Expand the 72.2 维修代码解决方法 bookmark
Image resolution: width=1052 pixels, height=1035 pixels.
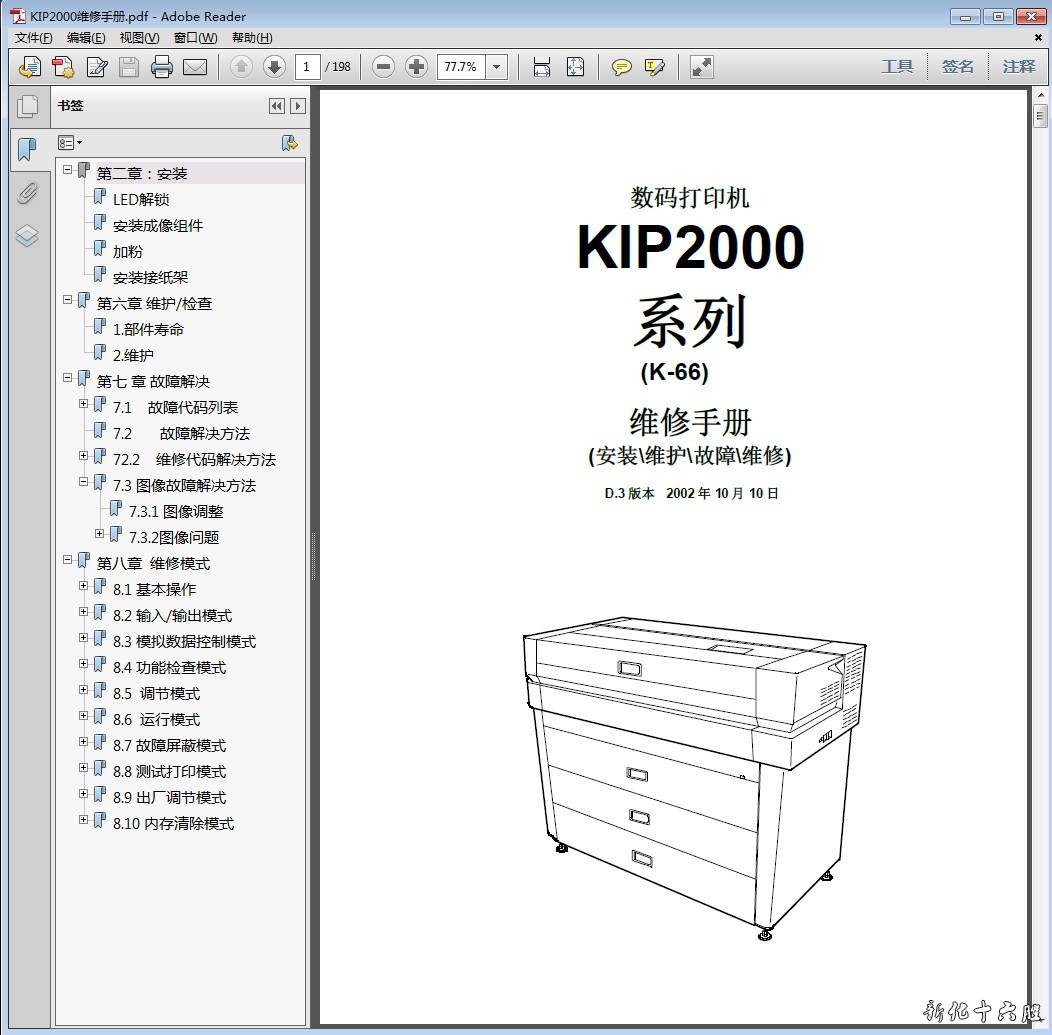[x=83, y=455]
